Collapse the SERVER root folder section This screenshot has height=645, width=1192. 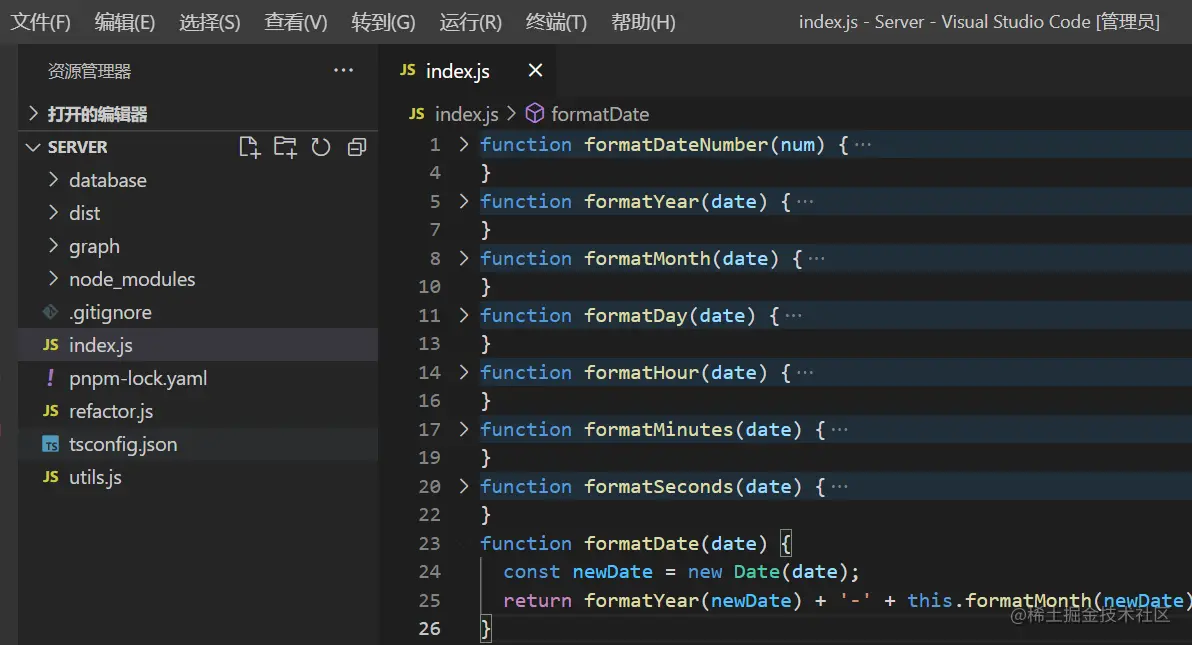77,147
